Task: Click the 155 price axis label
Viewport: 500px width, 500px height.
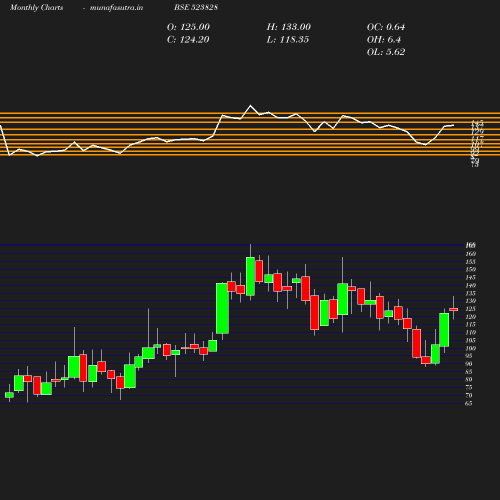Action: (x=471, y=262)
